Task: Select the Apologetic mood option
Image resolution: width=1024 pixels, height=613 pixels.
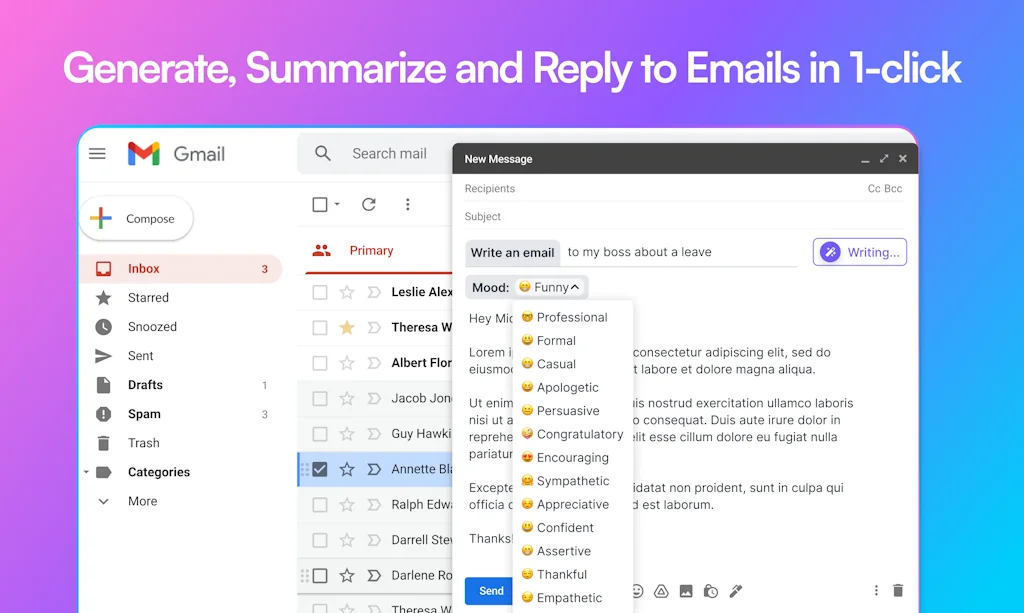Action: coord(567,387)
